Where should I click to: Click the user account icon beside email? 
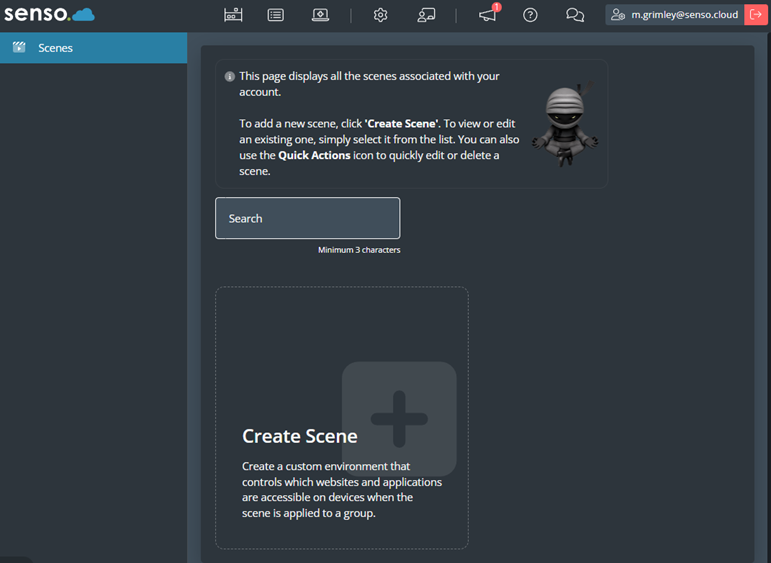tap(618, 15)
